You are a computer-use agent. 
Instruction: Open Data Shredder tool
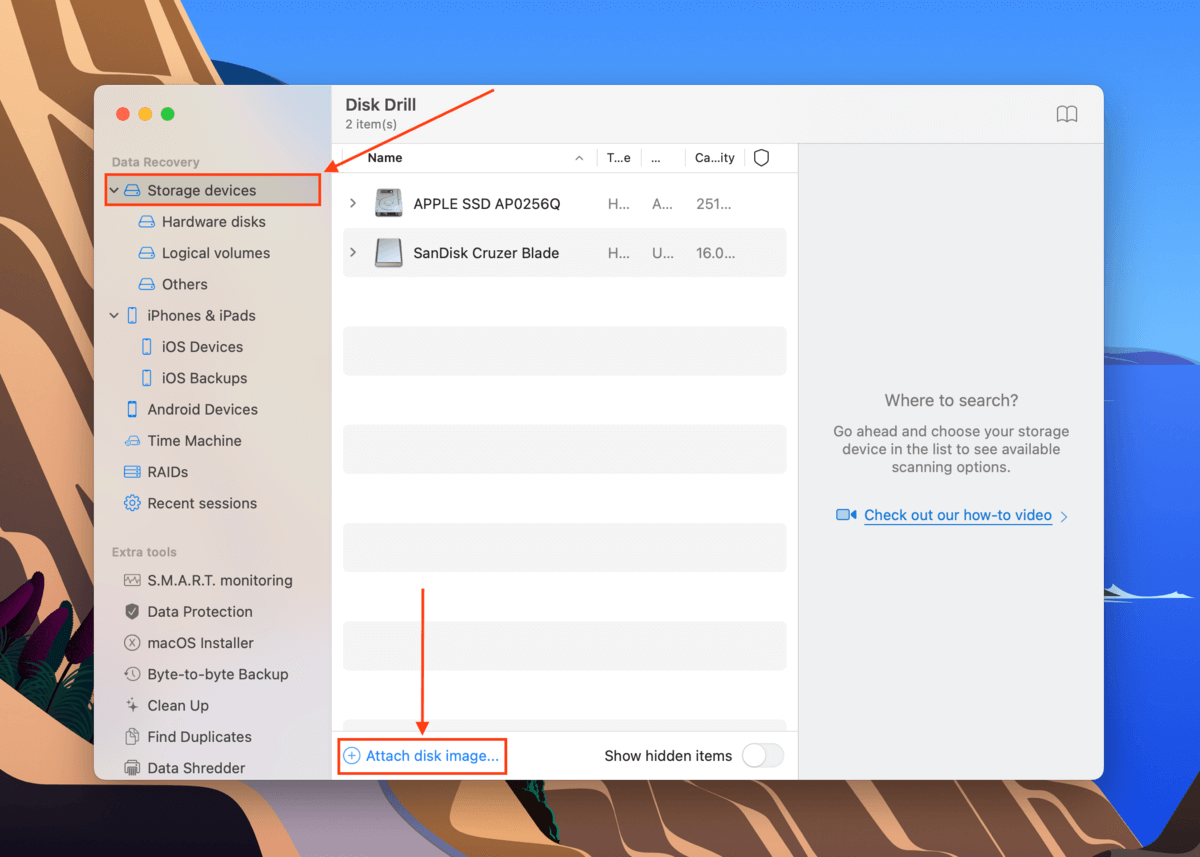pyautogui.click(x=196, y=768)
